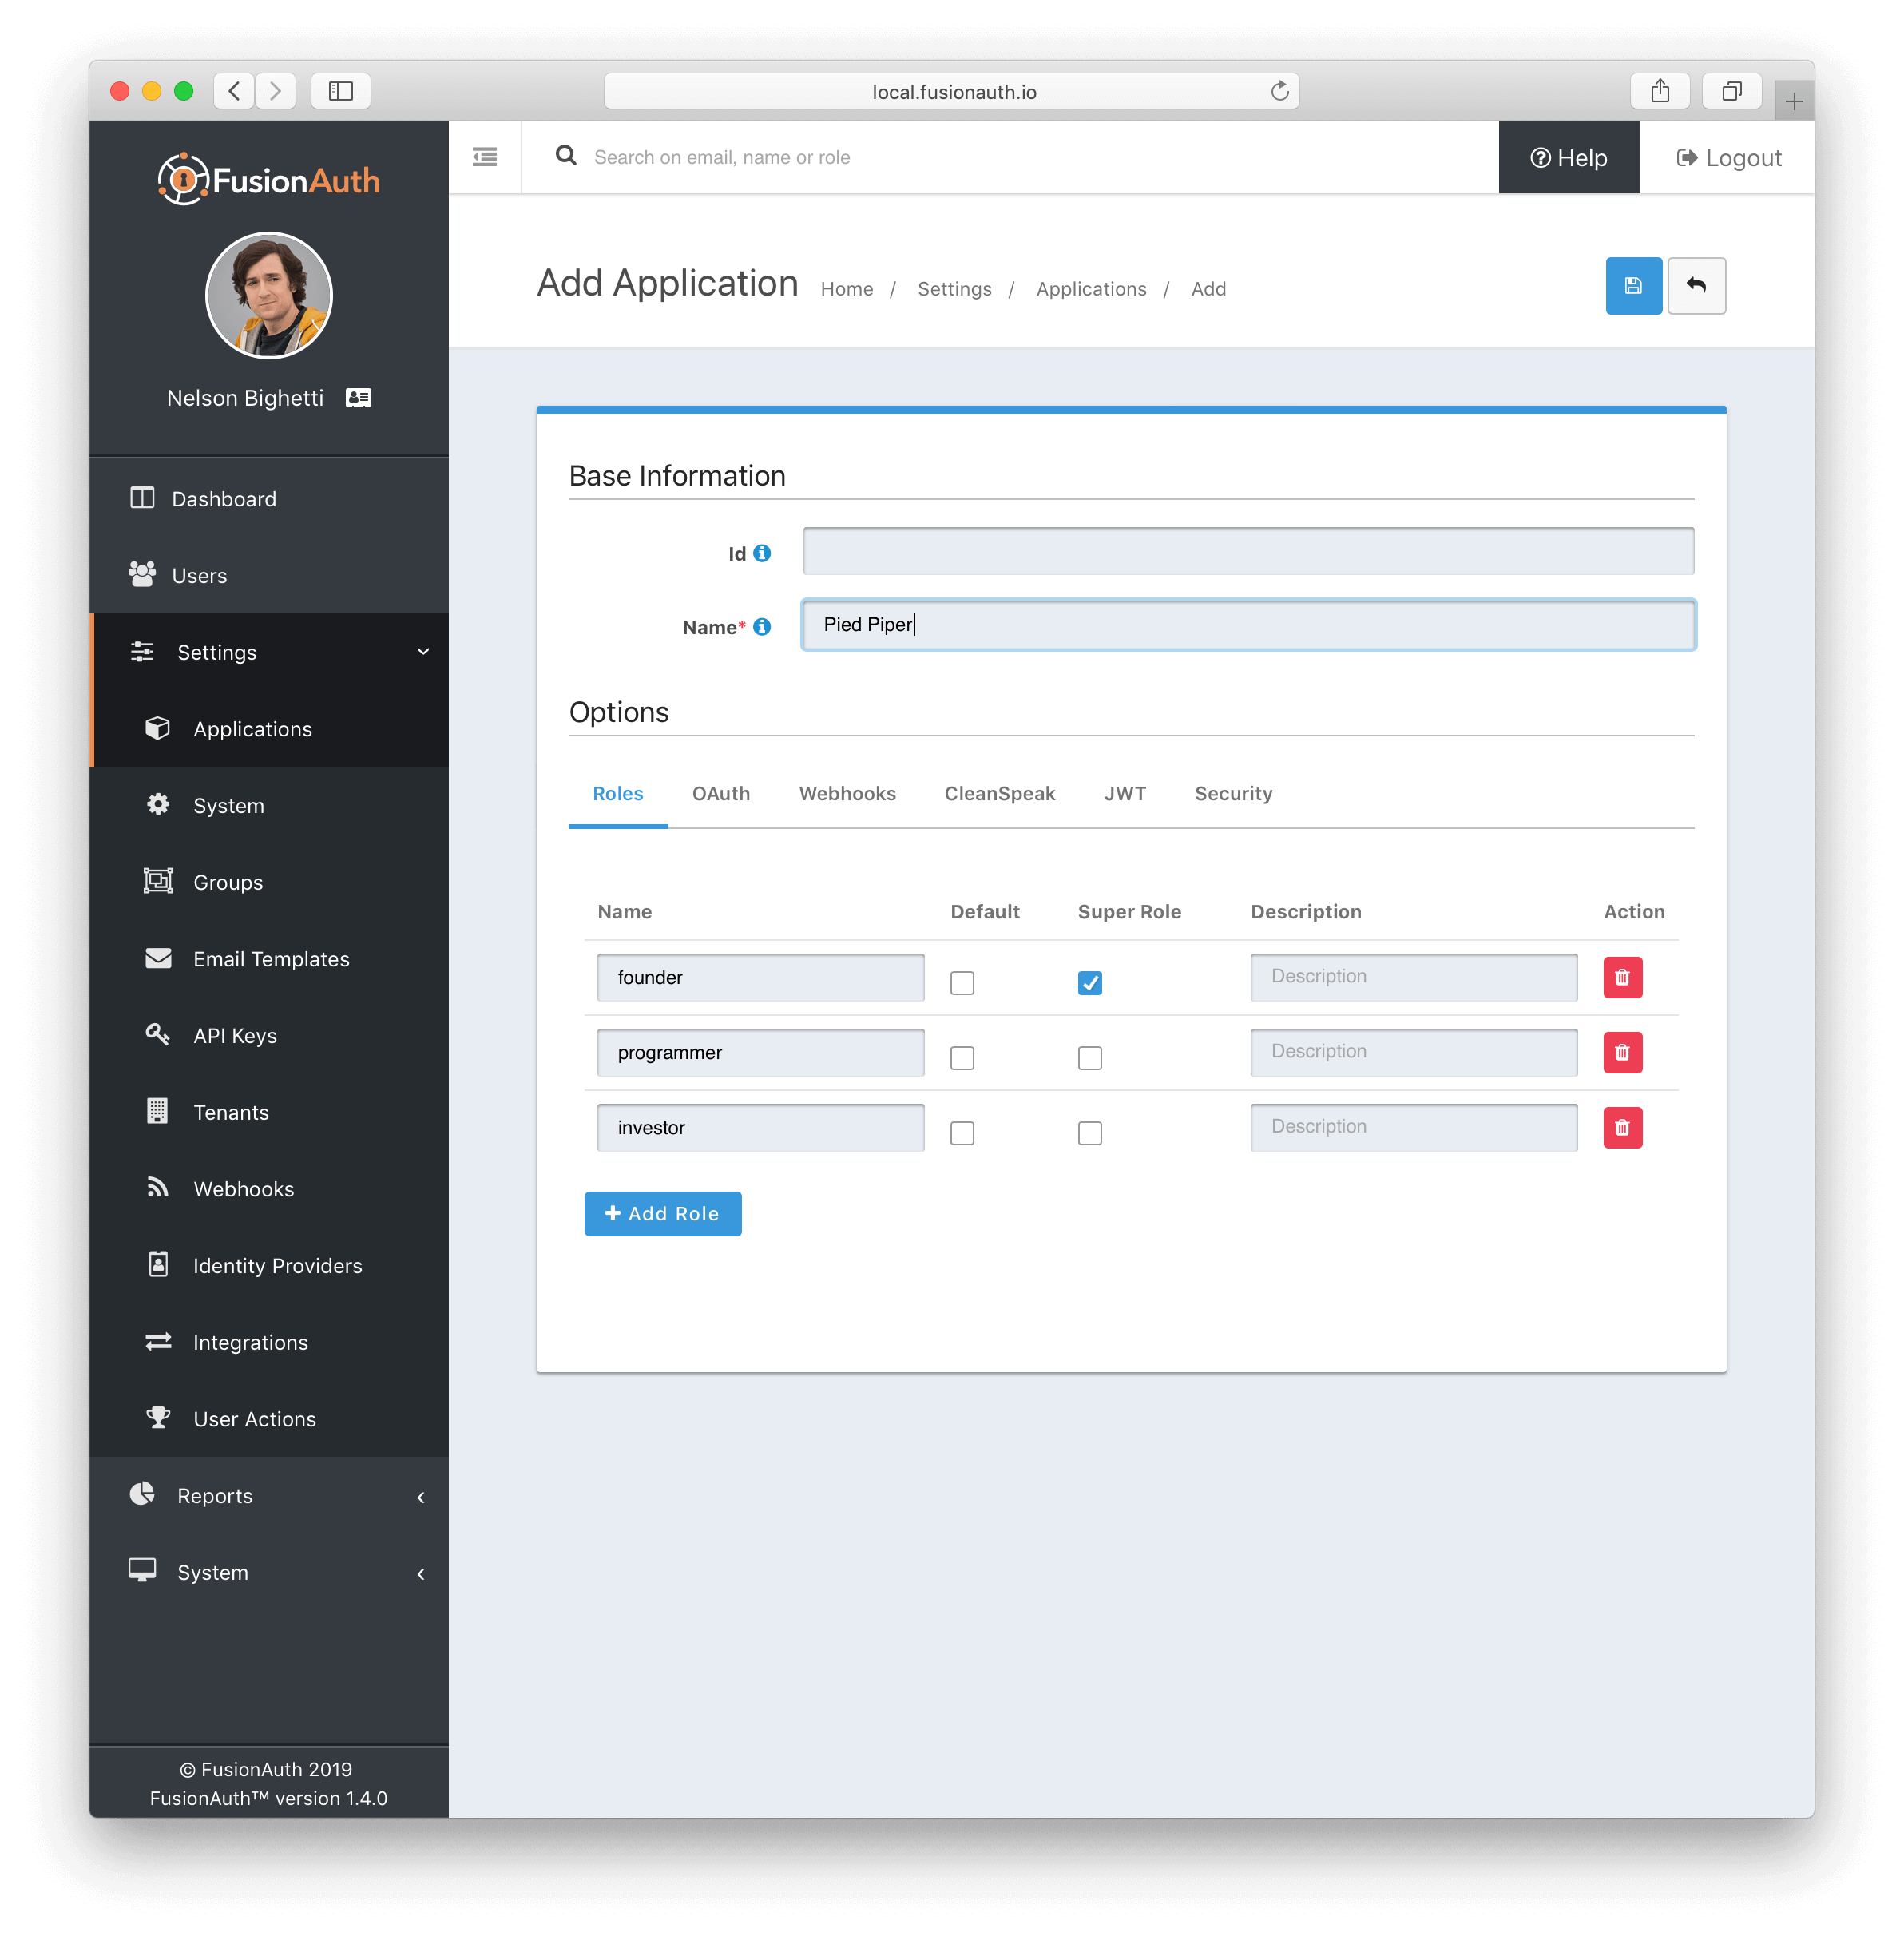Open Email Templates section
Image resolution: width=1904 pixels, height=1936 pixels.
coord(270,958)
